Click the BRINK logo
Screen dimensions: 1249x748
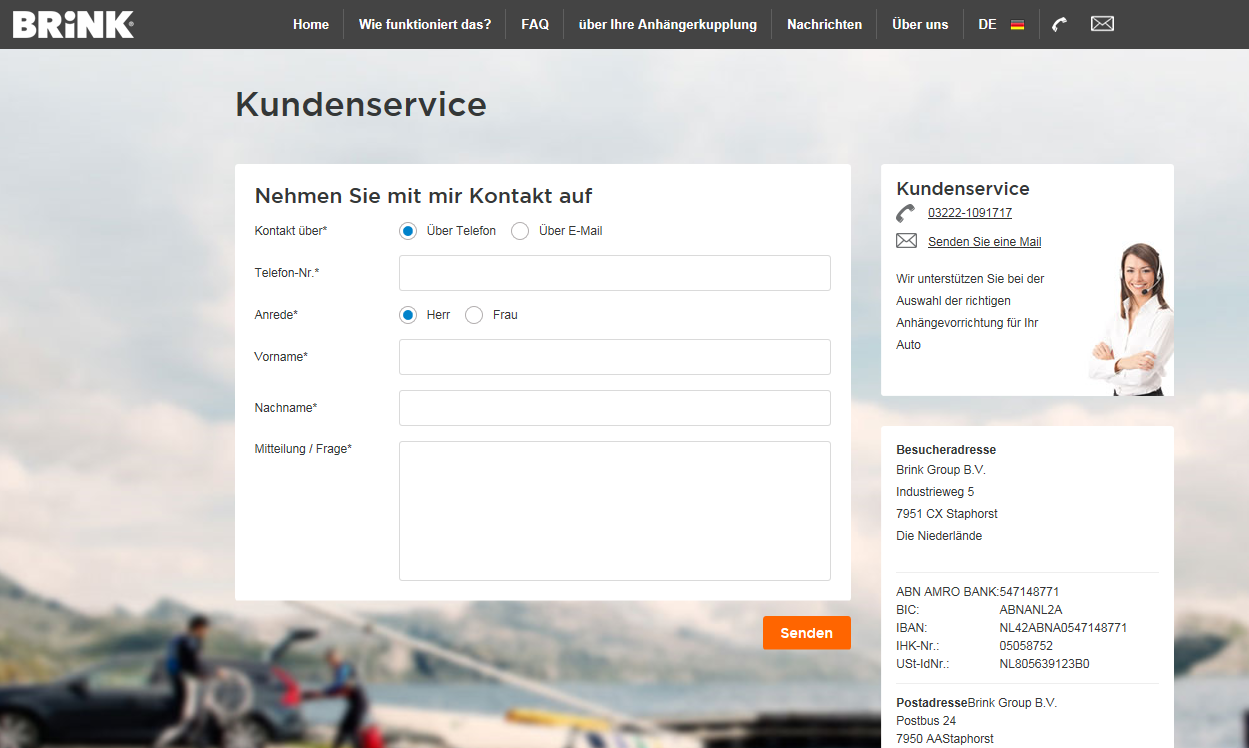[73, 24]
